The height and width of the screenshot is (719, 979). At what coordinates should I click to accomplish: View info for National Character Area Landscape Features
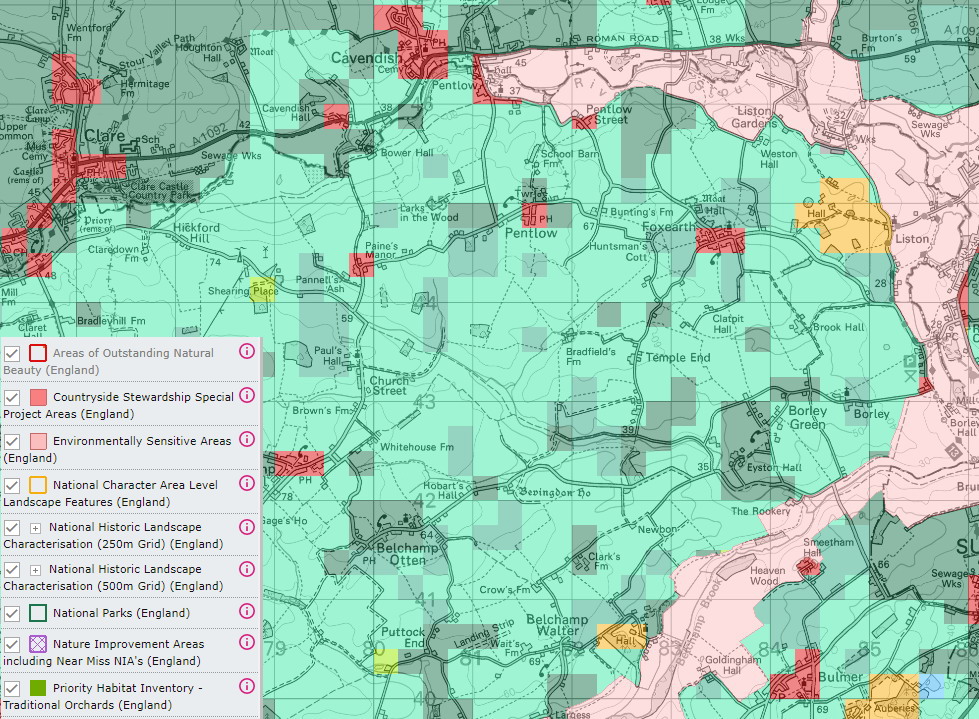click(247, 483)
